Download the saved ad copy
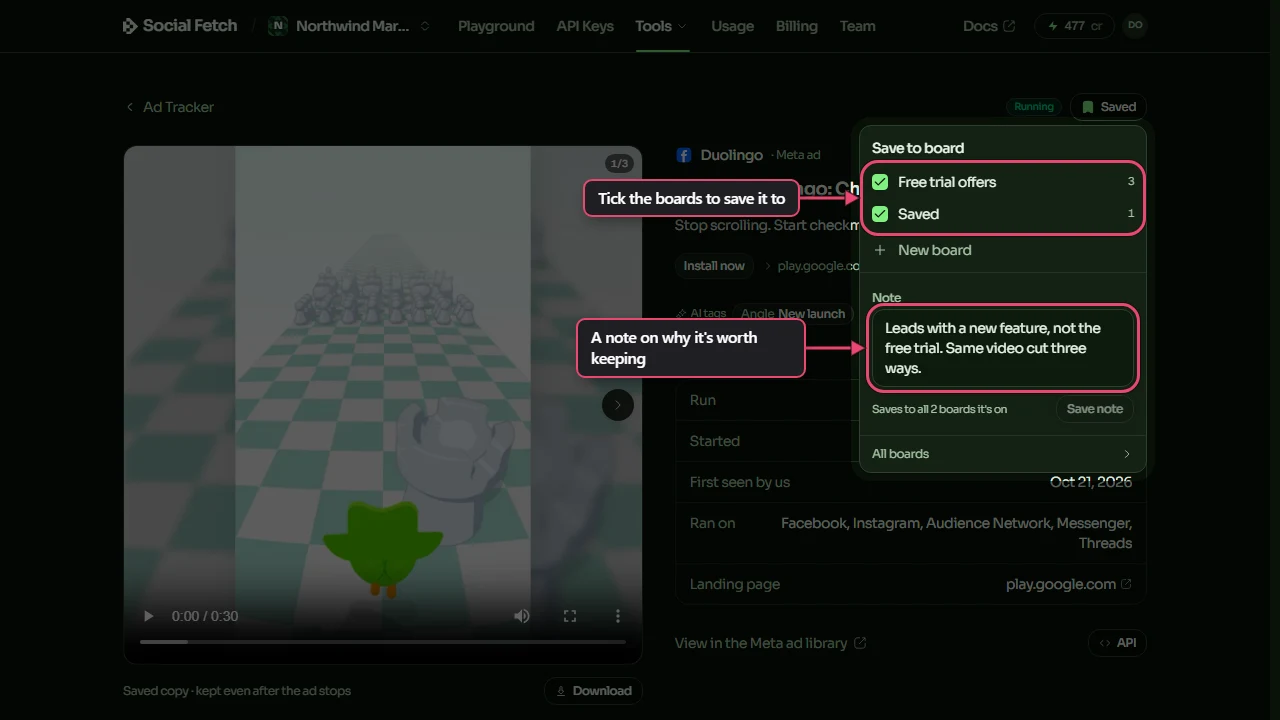The image size is (1280, 720). [x=594, y=691]
